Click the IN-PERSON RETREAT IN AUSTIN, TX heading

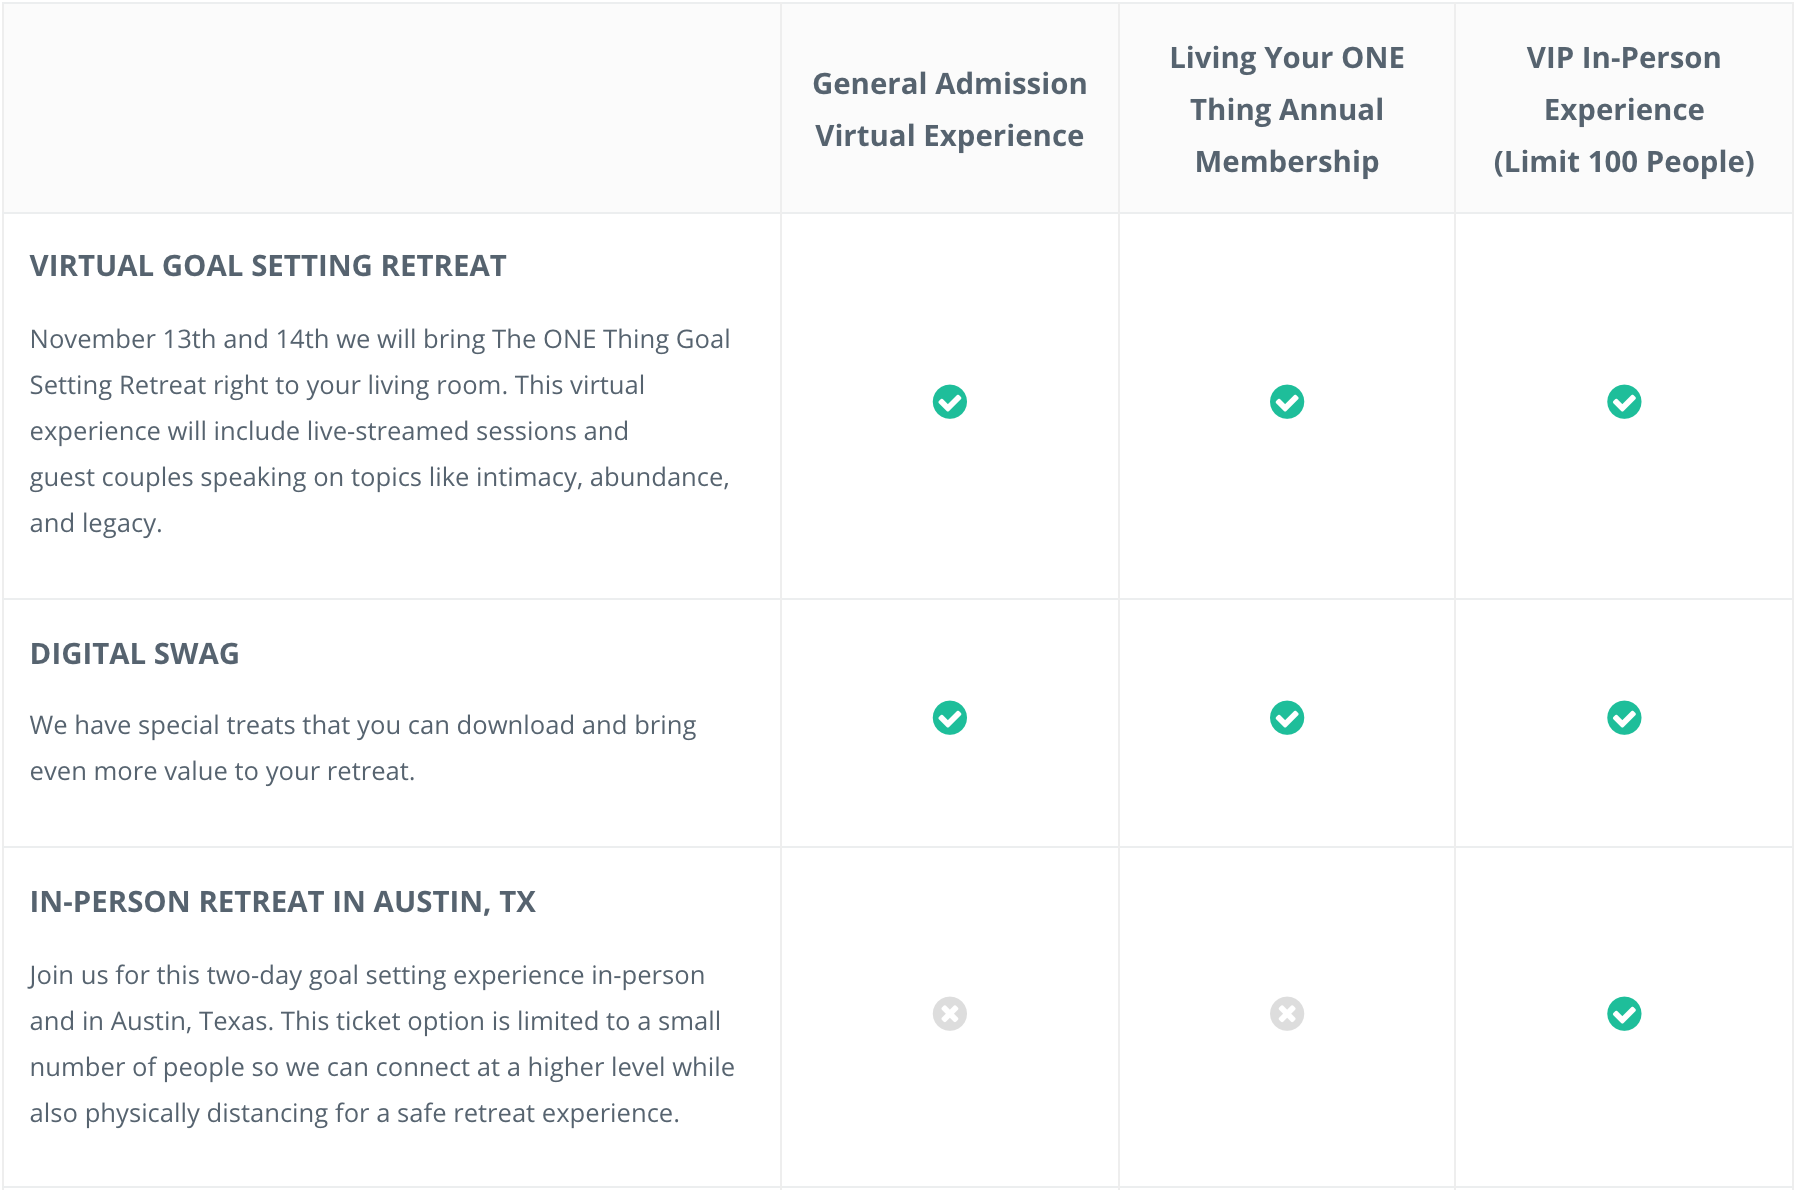tap(283, 902)
